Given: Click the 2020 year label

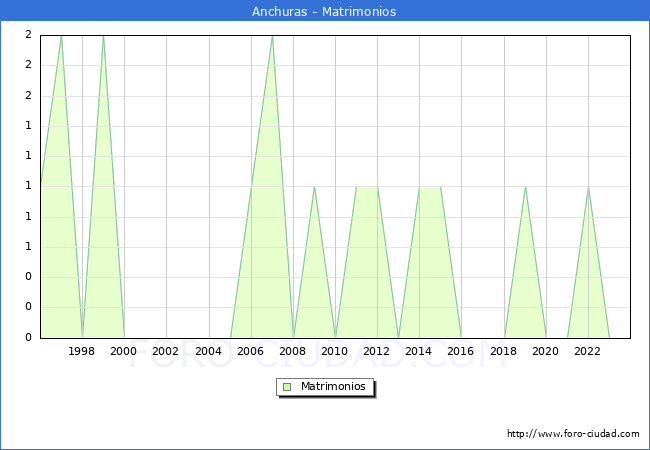Looking at the screenshot, I should click(545, 351).
